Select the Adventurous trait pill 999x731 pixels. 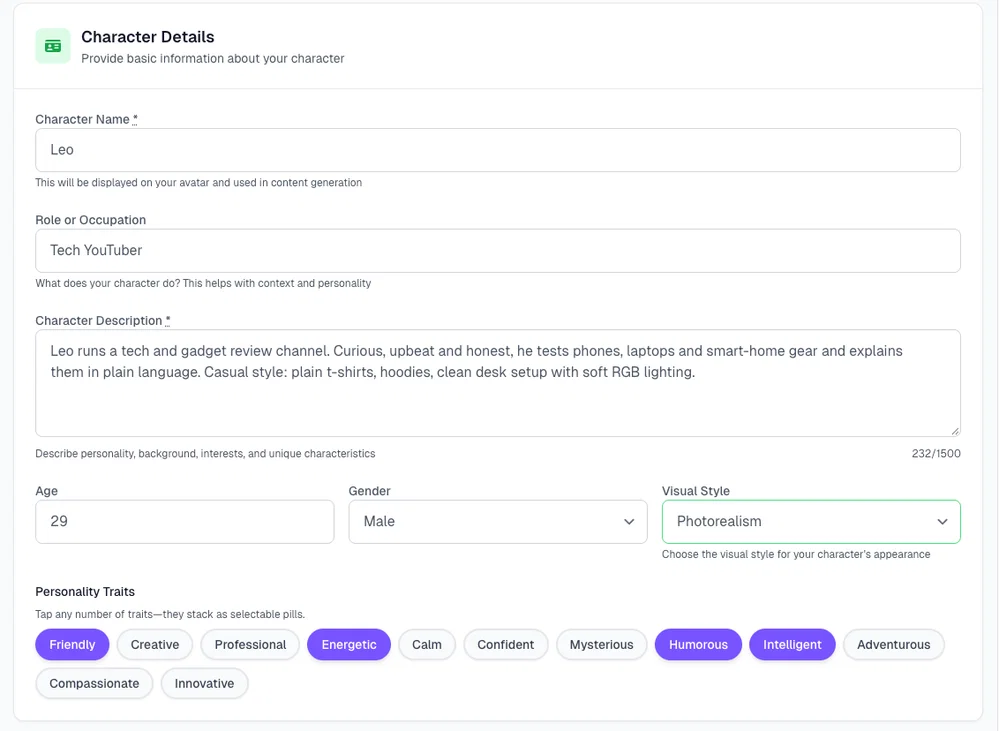(x=893, y=644)
